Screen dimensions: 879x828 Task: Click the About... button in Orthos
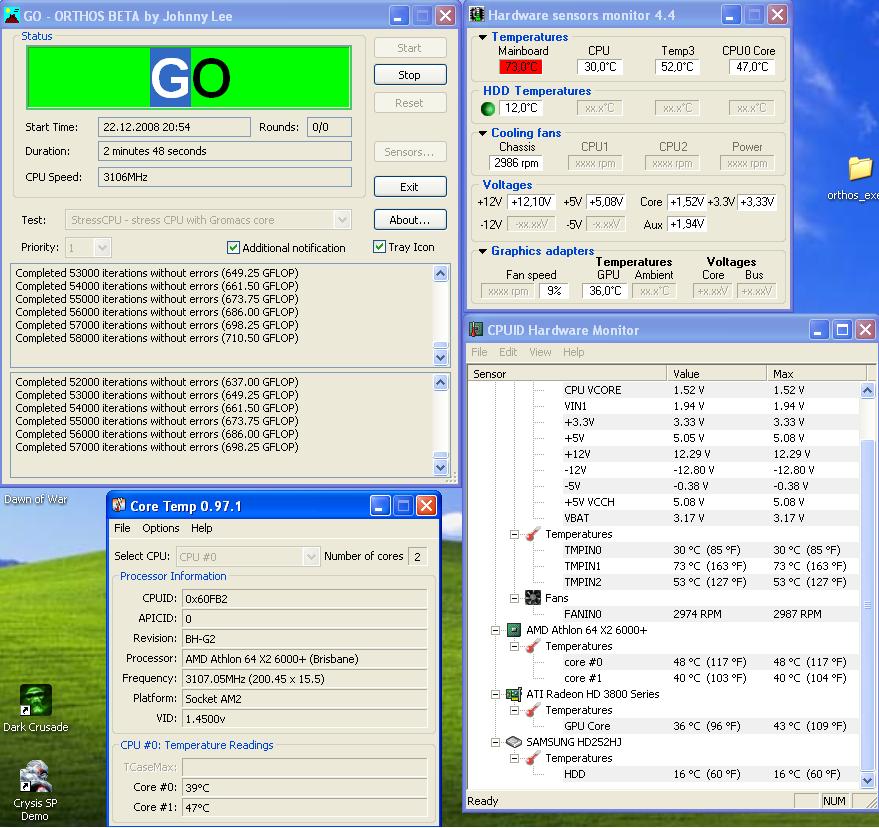tap(410, 220)
